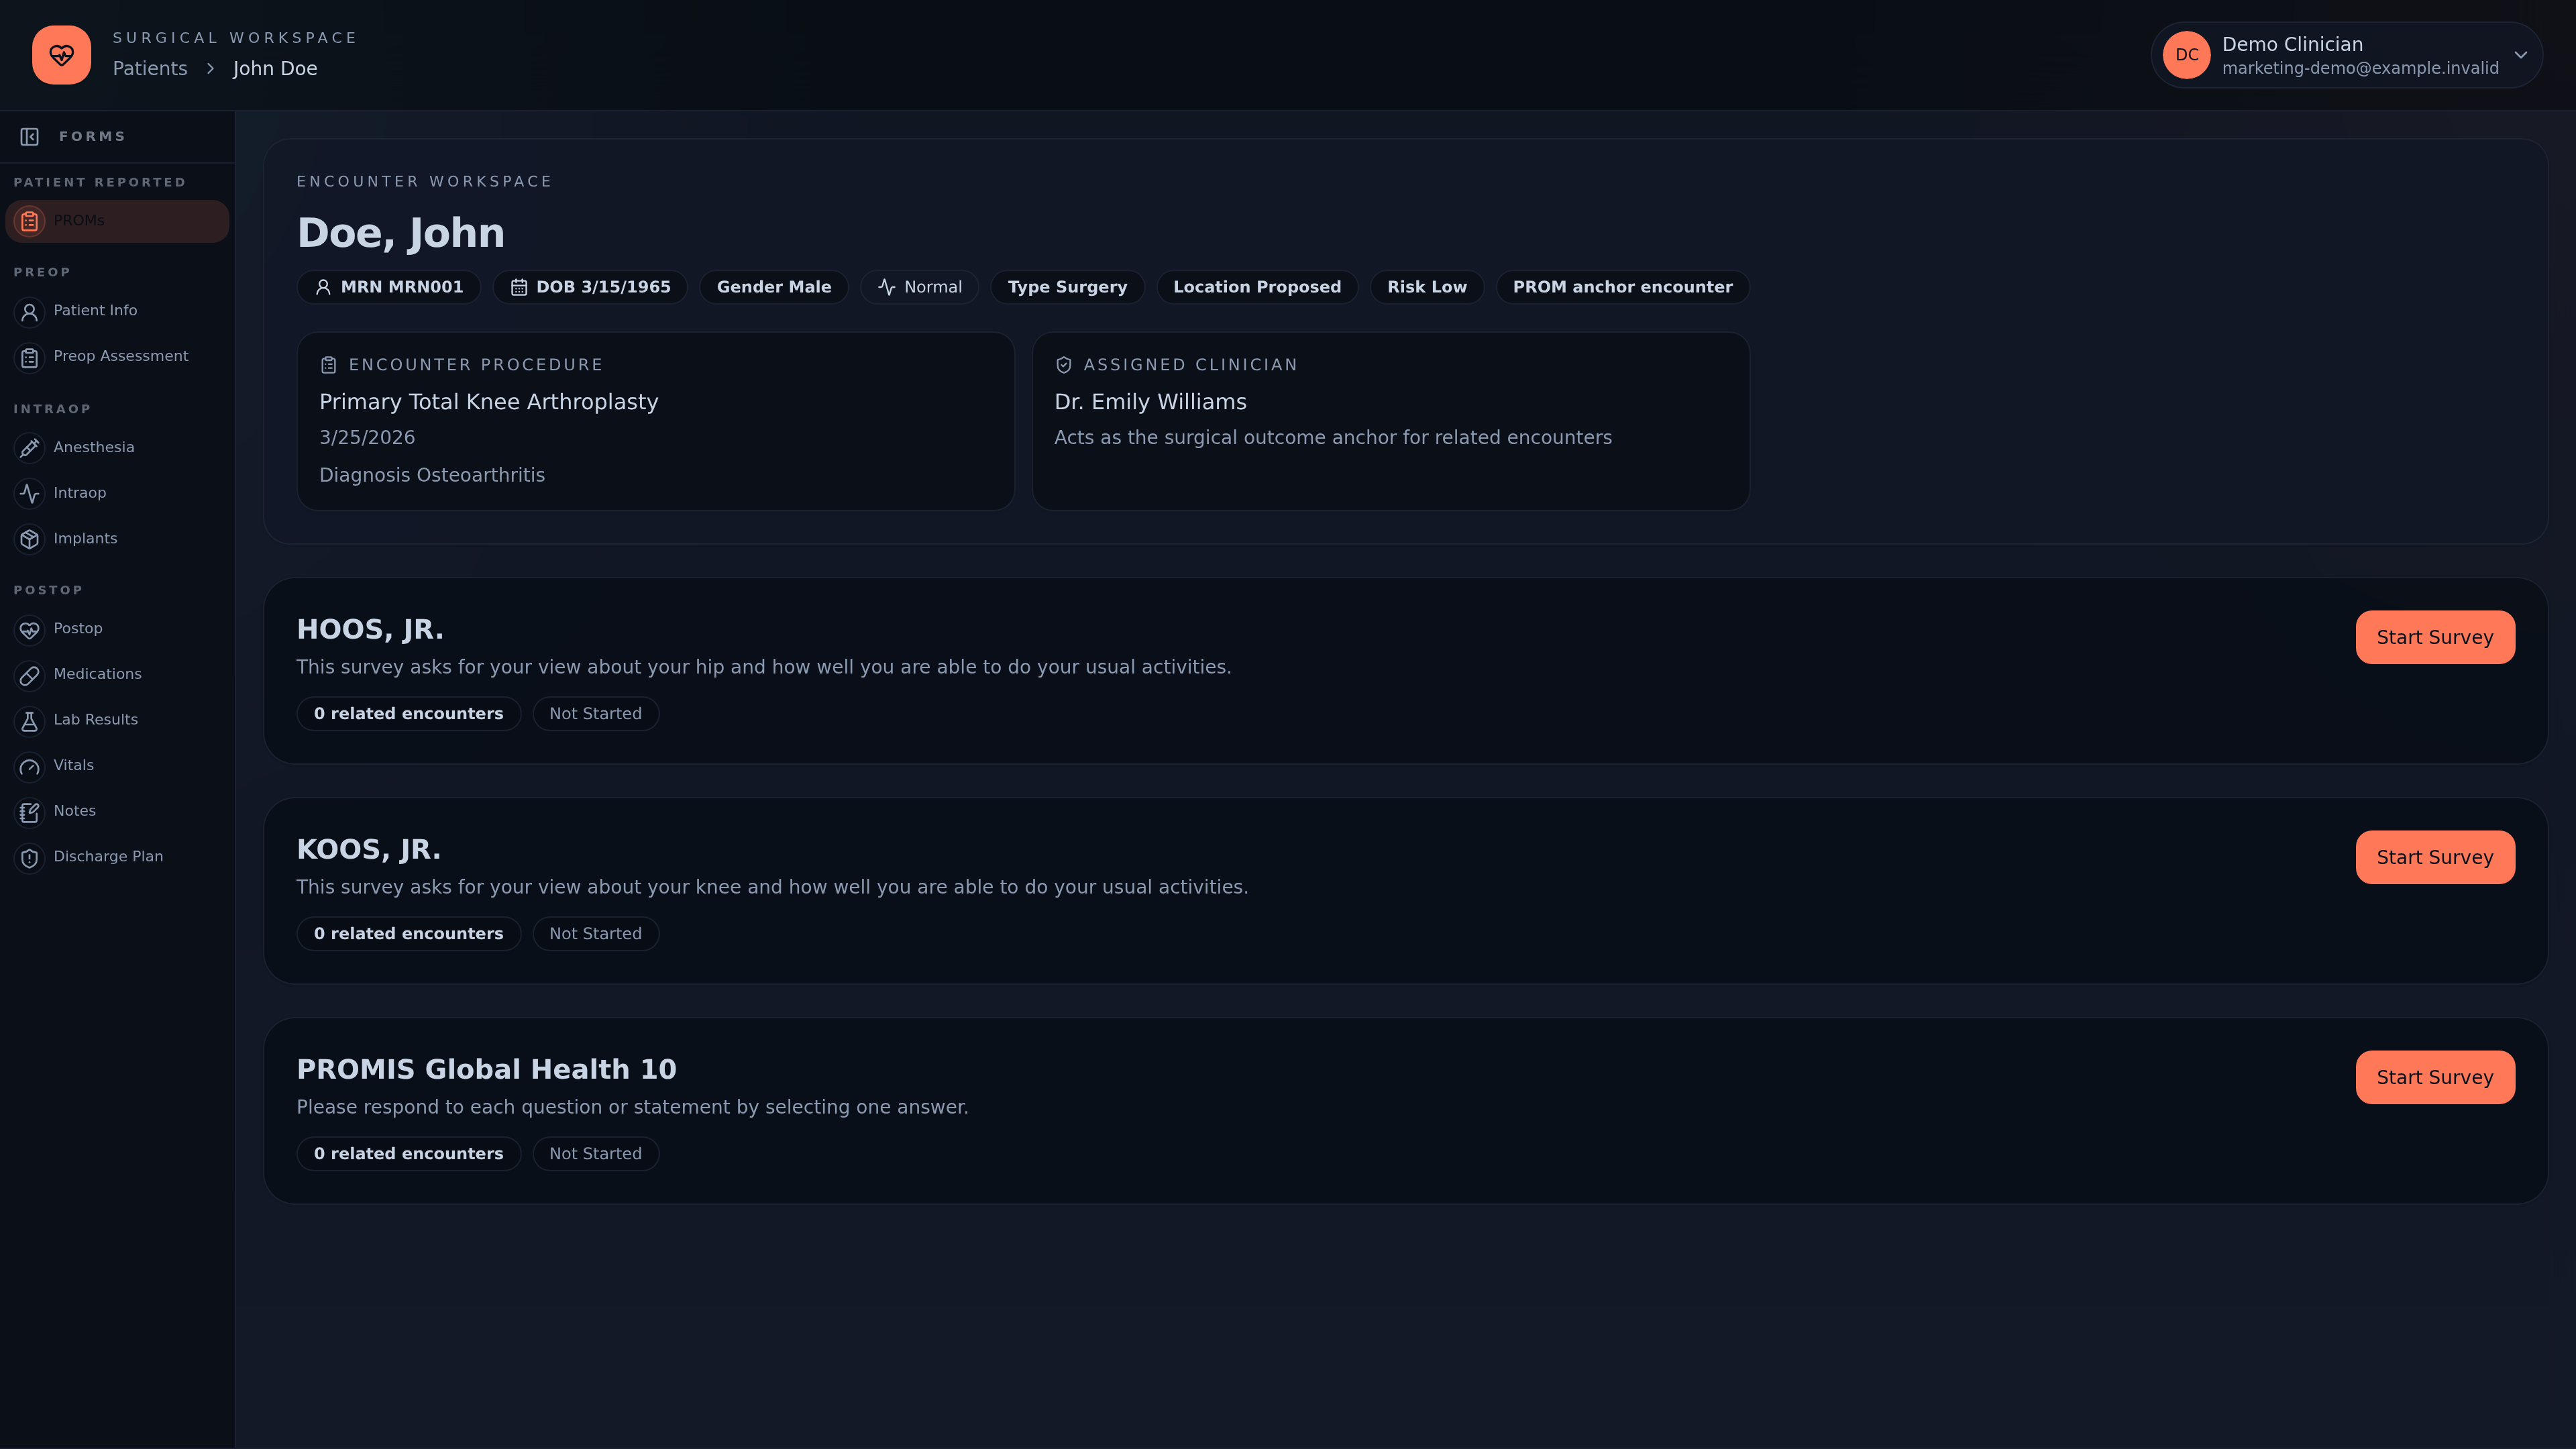Click the Gender Male chip
Image resolution: width=2576 pixels, height=1449 pixels.
(774, 287)
